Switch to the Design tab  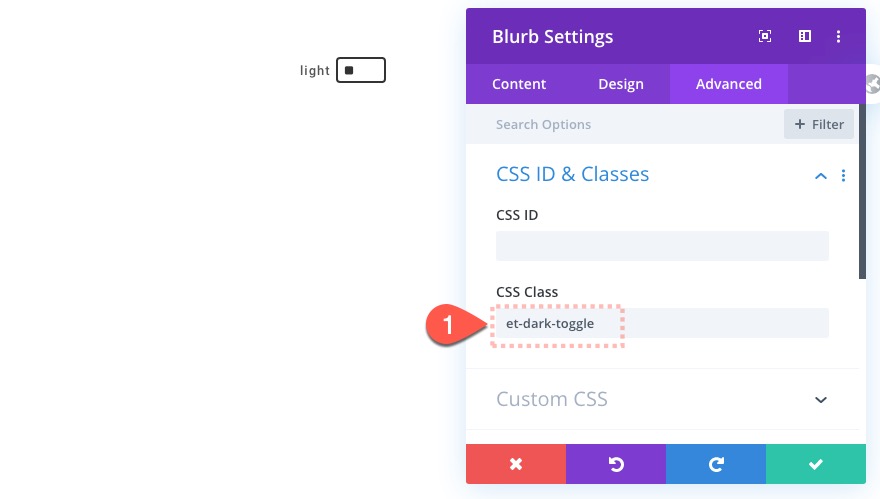click(x=621, y=84)
